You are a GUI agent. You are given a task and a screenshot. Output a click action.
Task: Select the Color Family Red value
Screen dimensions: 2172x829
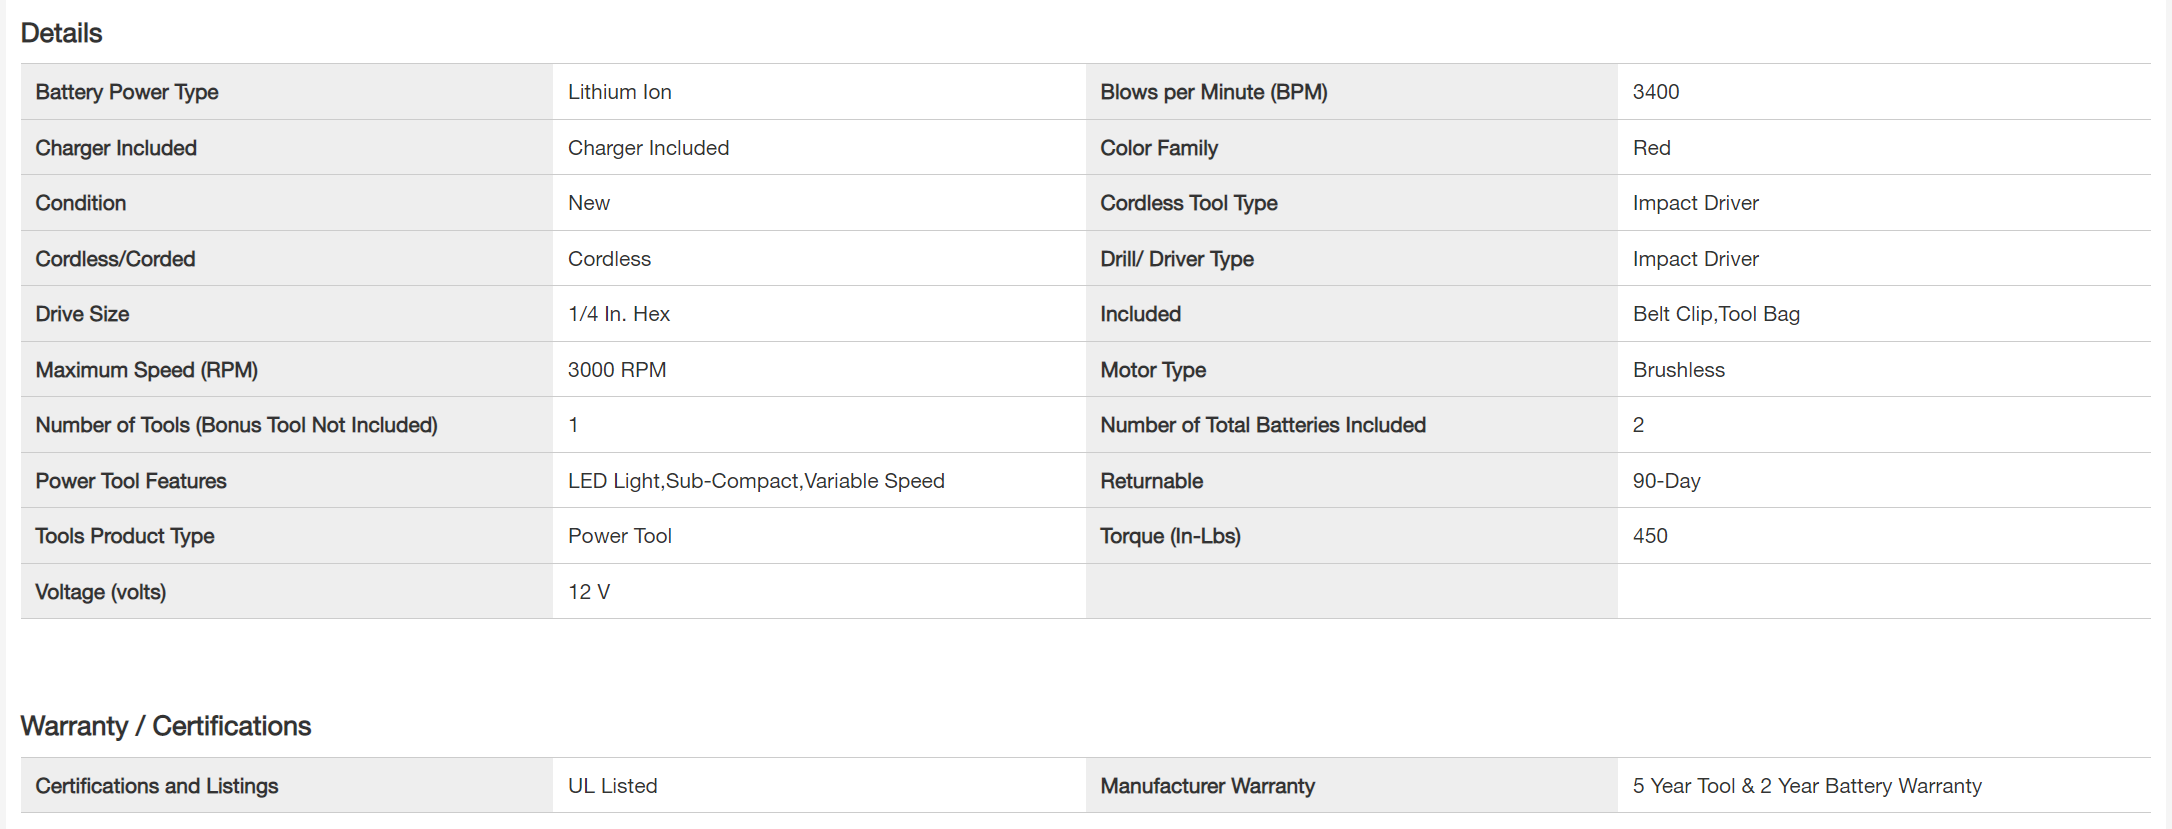coord(1651,148)
